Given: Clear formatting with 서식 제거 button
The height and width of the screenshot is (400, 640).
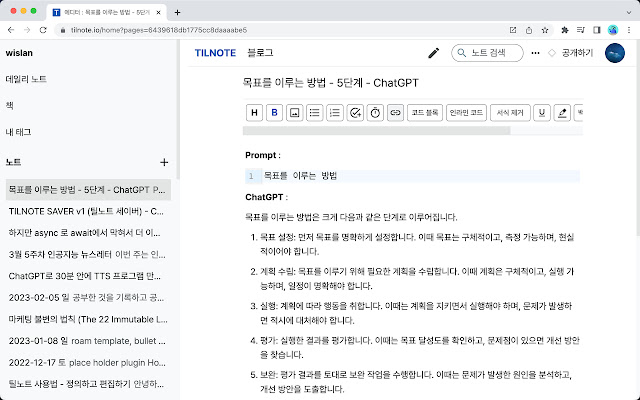Looking at the screenshot, I should (x=510, y=113).
